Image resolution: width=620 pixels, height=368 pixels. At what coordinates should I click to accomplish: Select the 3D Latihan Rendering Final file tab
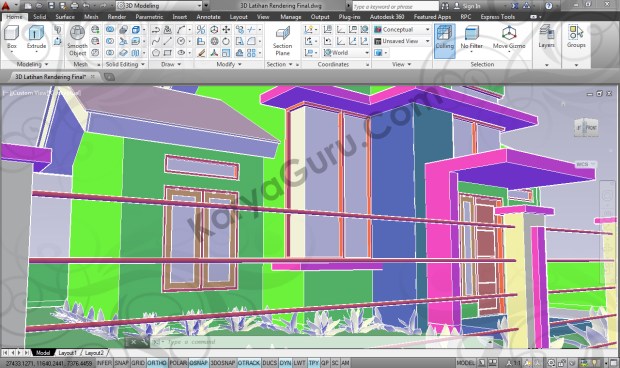point(51,77)
